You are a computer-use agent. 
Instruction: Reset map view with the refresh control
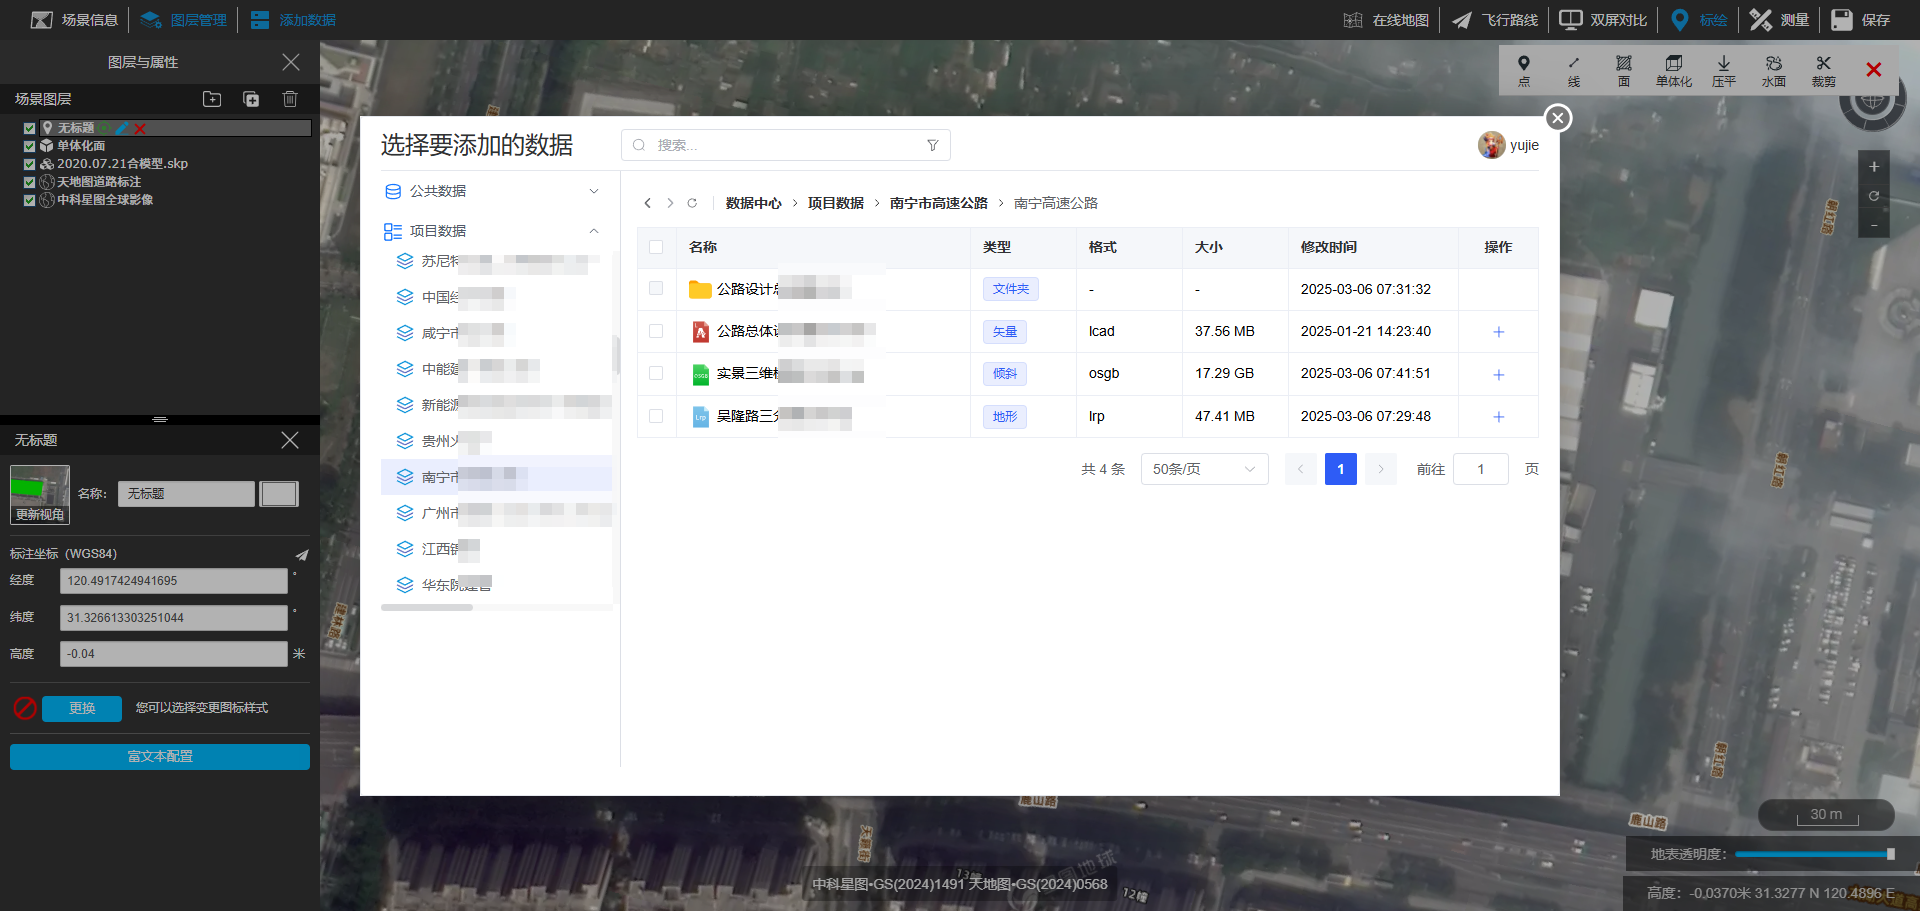1874,196
